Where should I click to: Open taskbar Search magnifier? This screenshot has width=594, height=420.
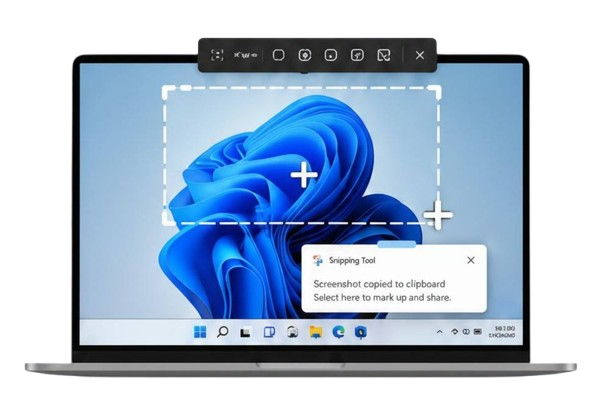(x=223, y=332)
